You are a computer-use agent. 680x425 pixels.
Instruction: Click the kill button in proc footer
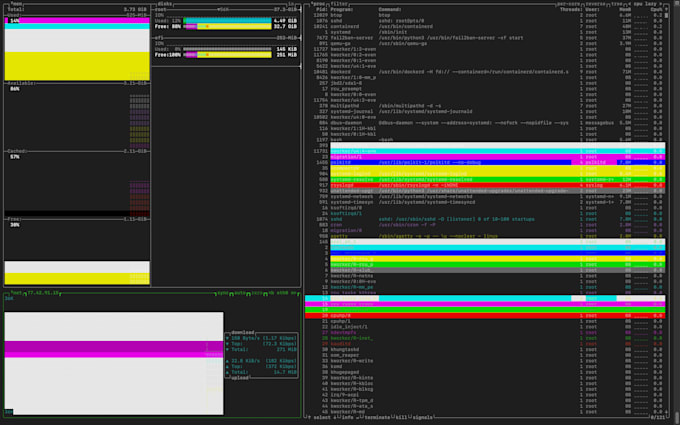click(401, 417)
